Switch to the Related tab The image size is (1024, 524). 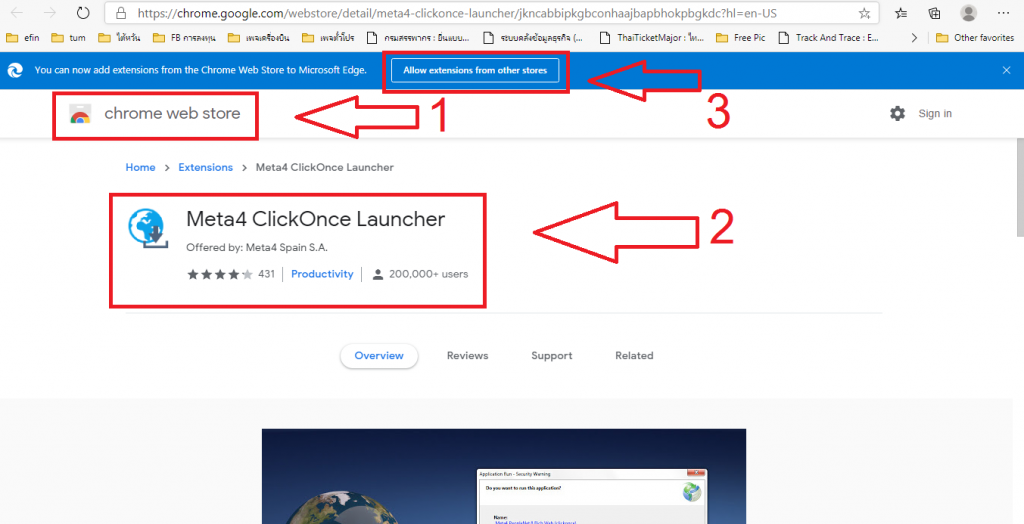click(x=634, y=356)
